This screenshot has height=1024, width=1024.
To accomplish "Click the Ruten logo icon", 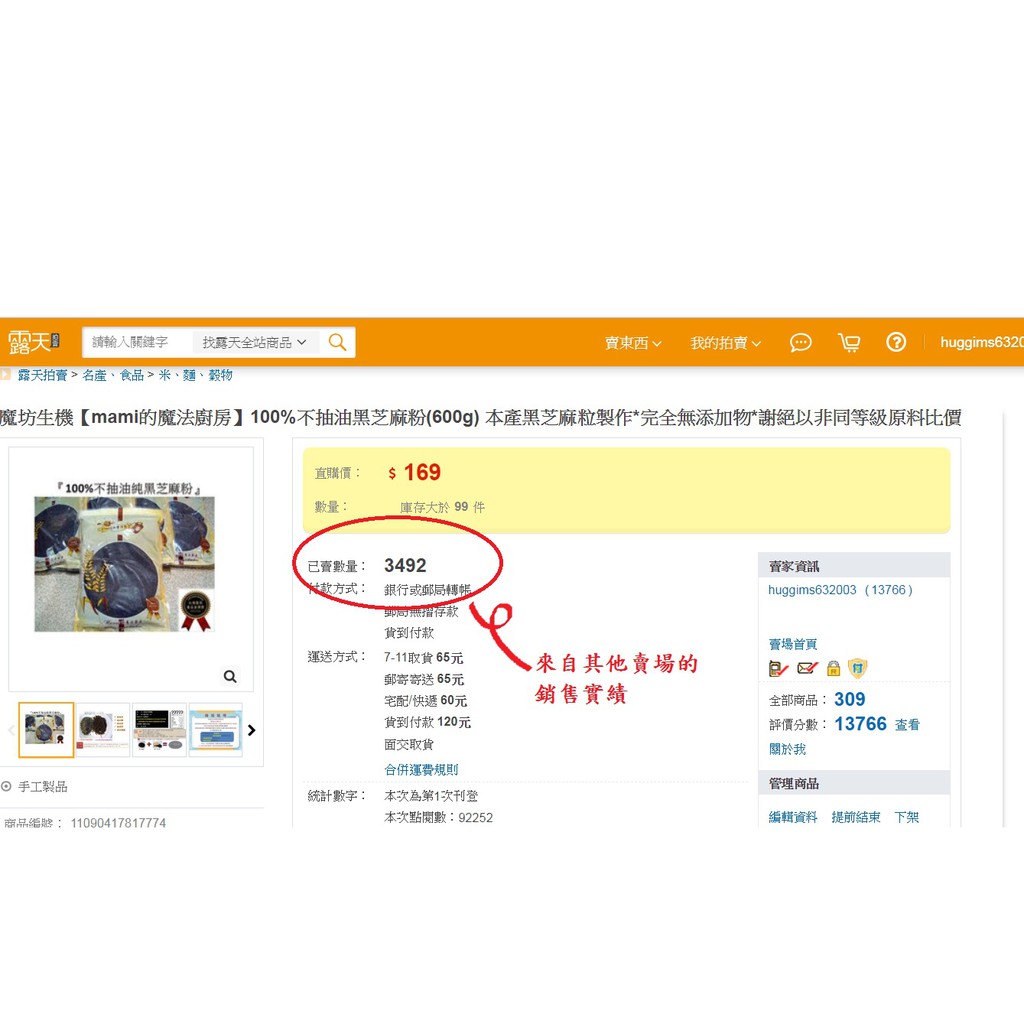I will pos(33,342).
